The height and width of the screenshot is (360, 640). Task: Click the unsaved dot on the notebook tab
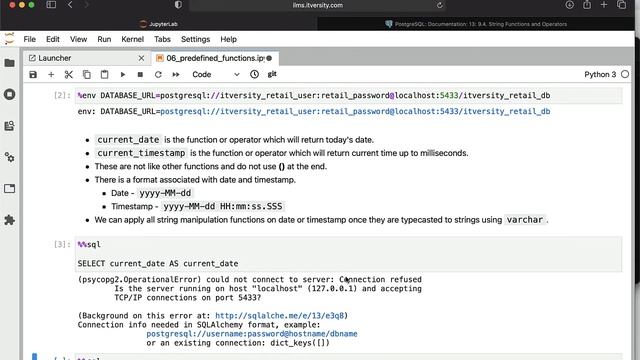click(x=269, y=58)
